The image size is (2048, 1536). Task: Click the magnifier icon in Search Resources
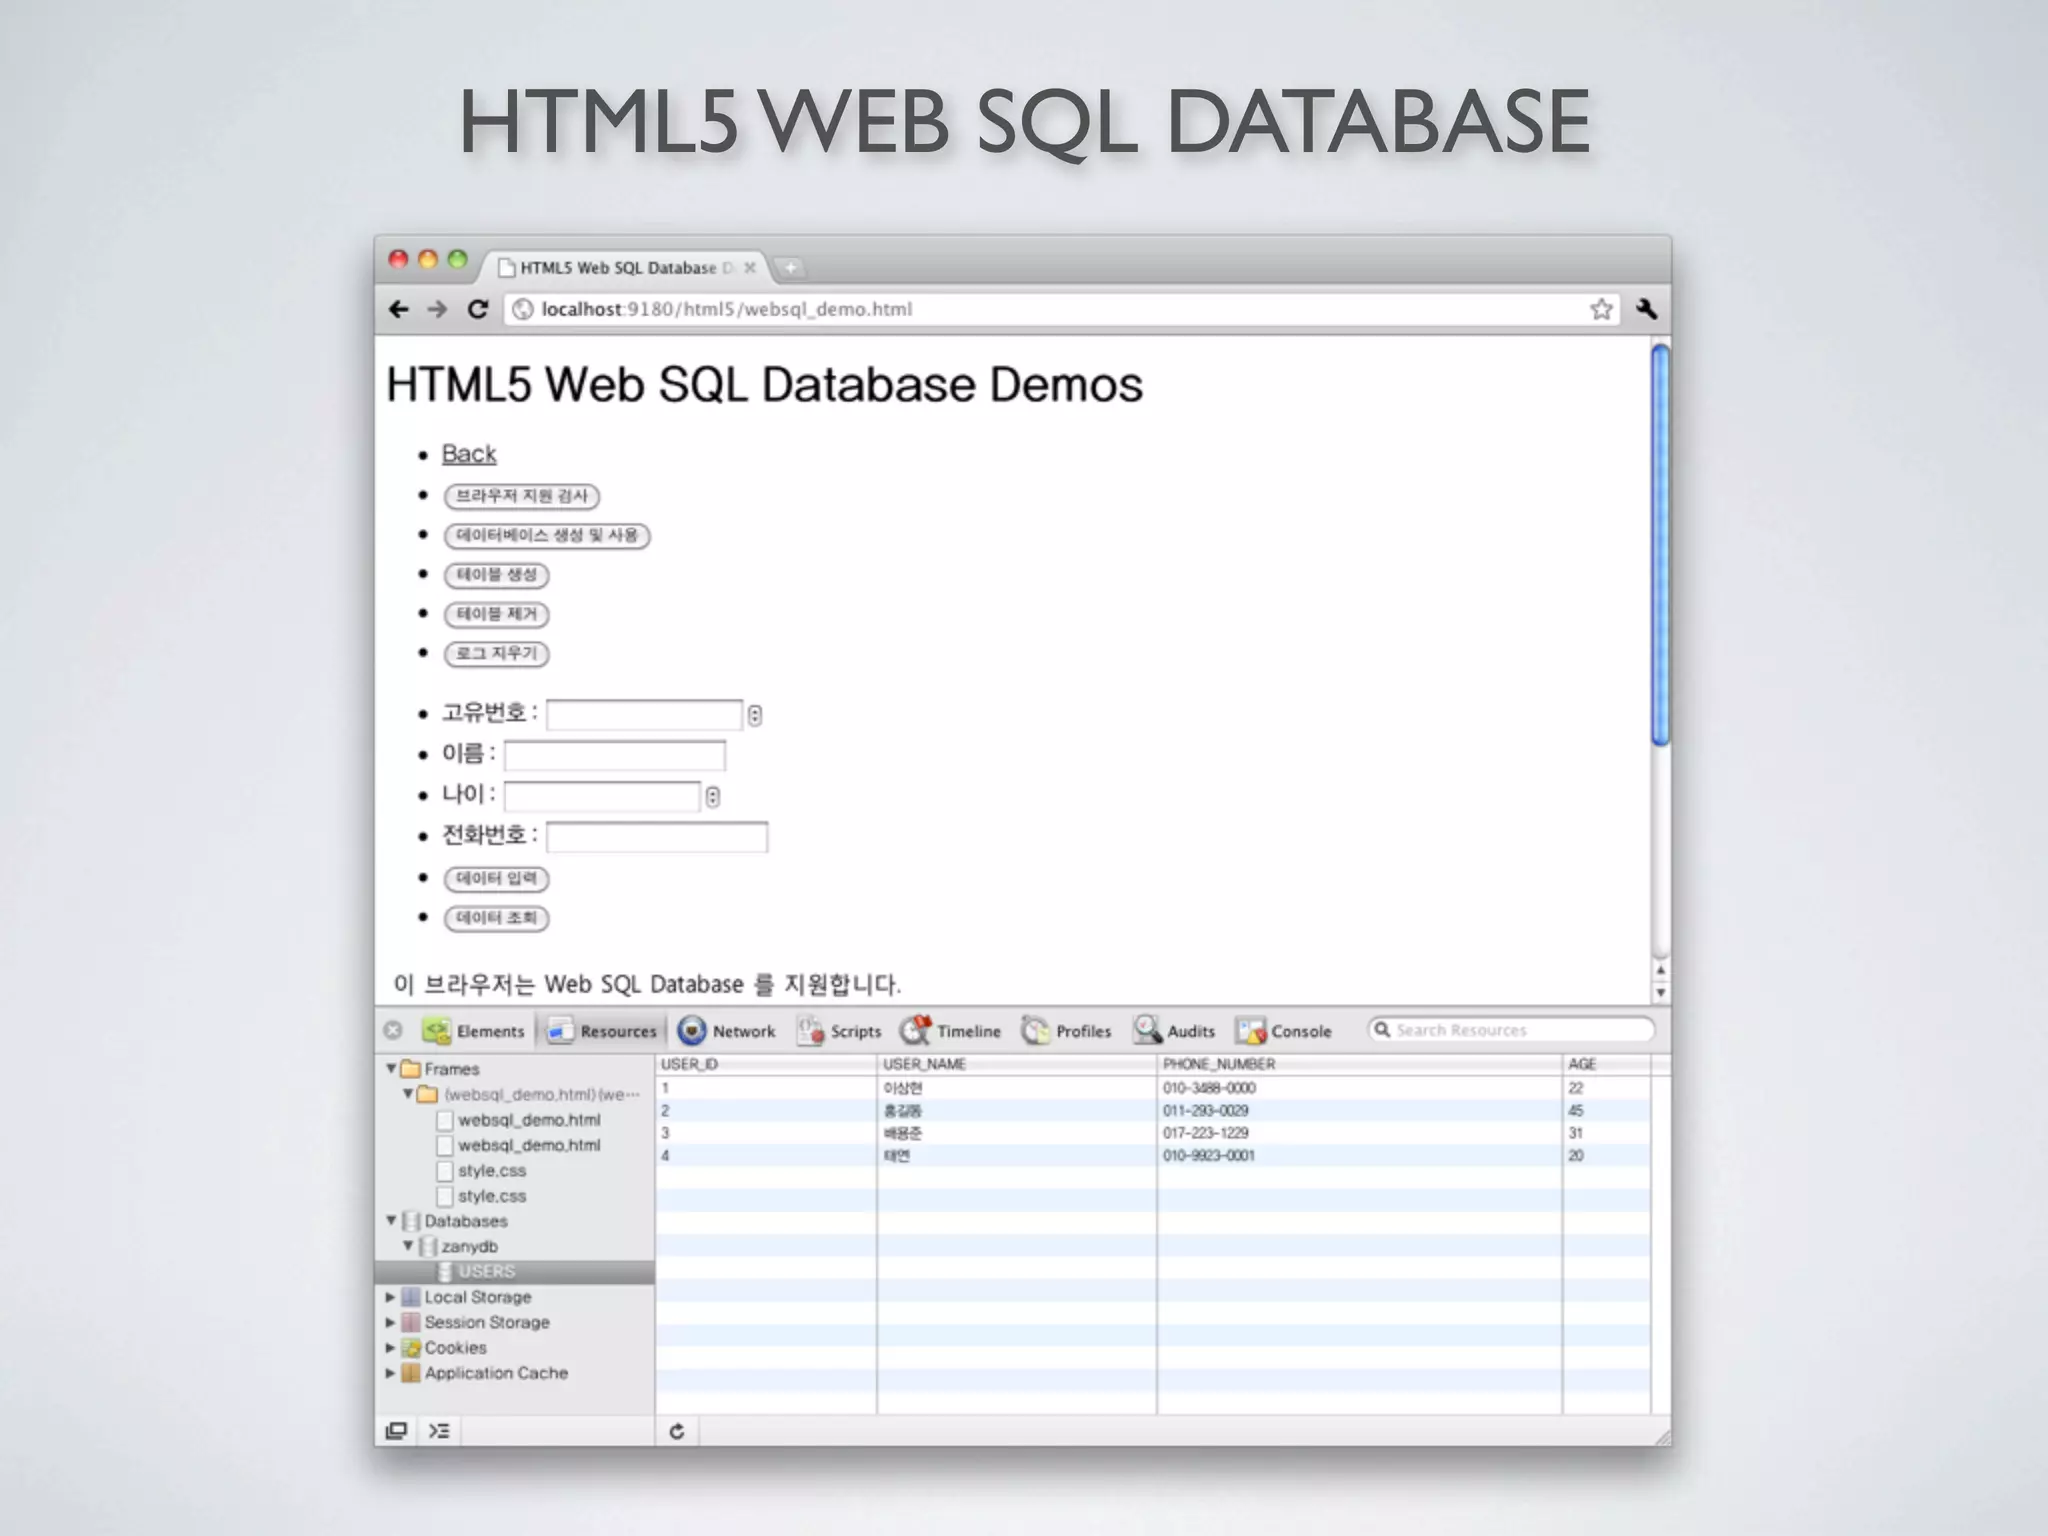coord(1383,1029)
